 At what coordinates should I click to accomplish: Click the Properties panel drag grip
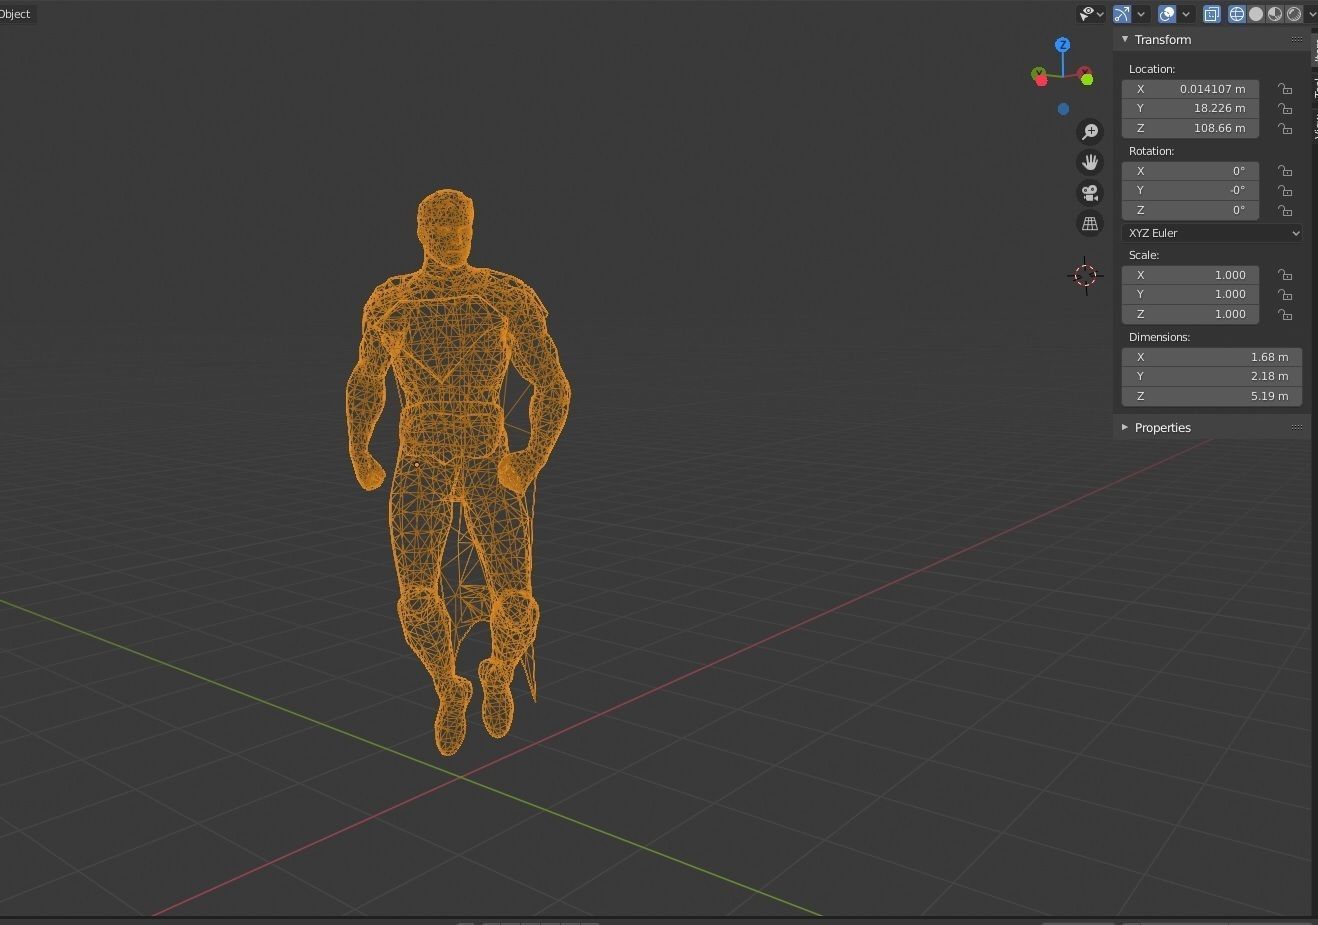click(1297, 427)
